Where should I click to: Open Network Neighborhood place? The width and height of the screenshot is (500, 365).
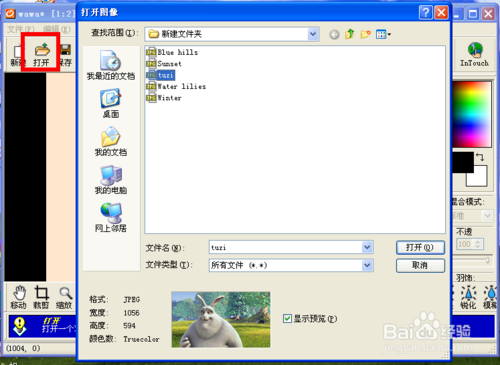[x=111, y=218]
